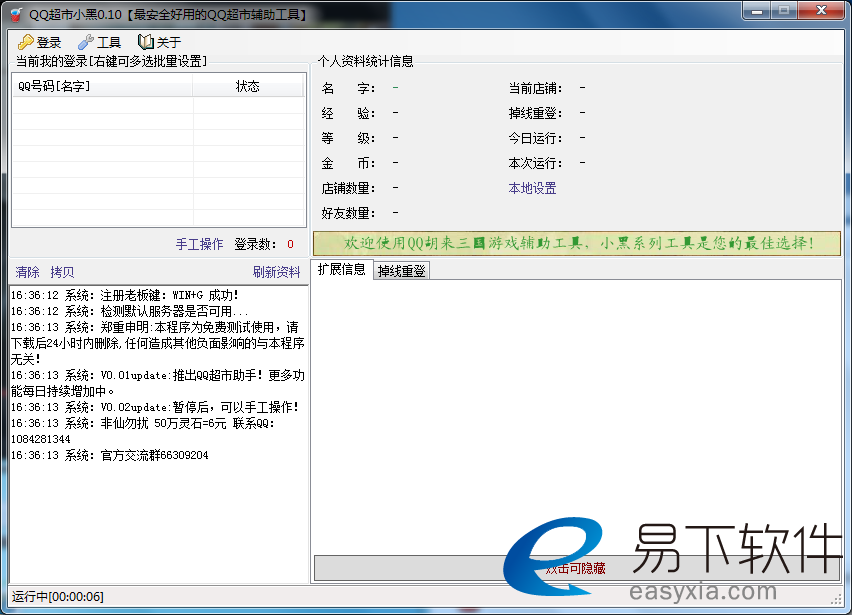
Task: Switch to the 扩展信息 tab
Action: pos(342,269)
